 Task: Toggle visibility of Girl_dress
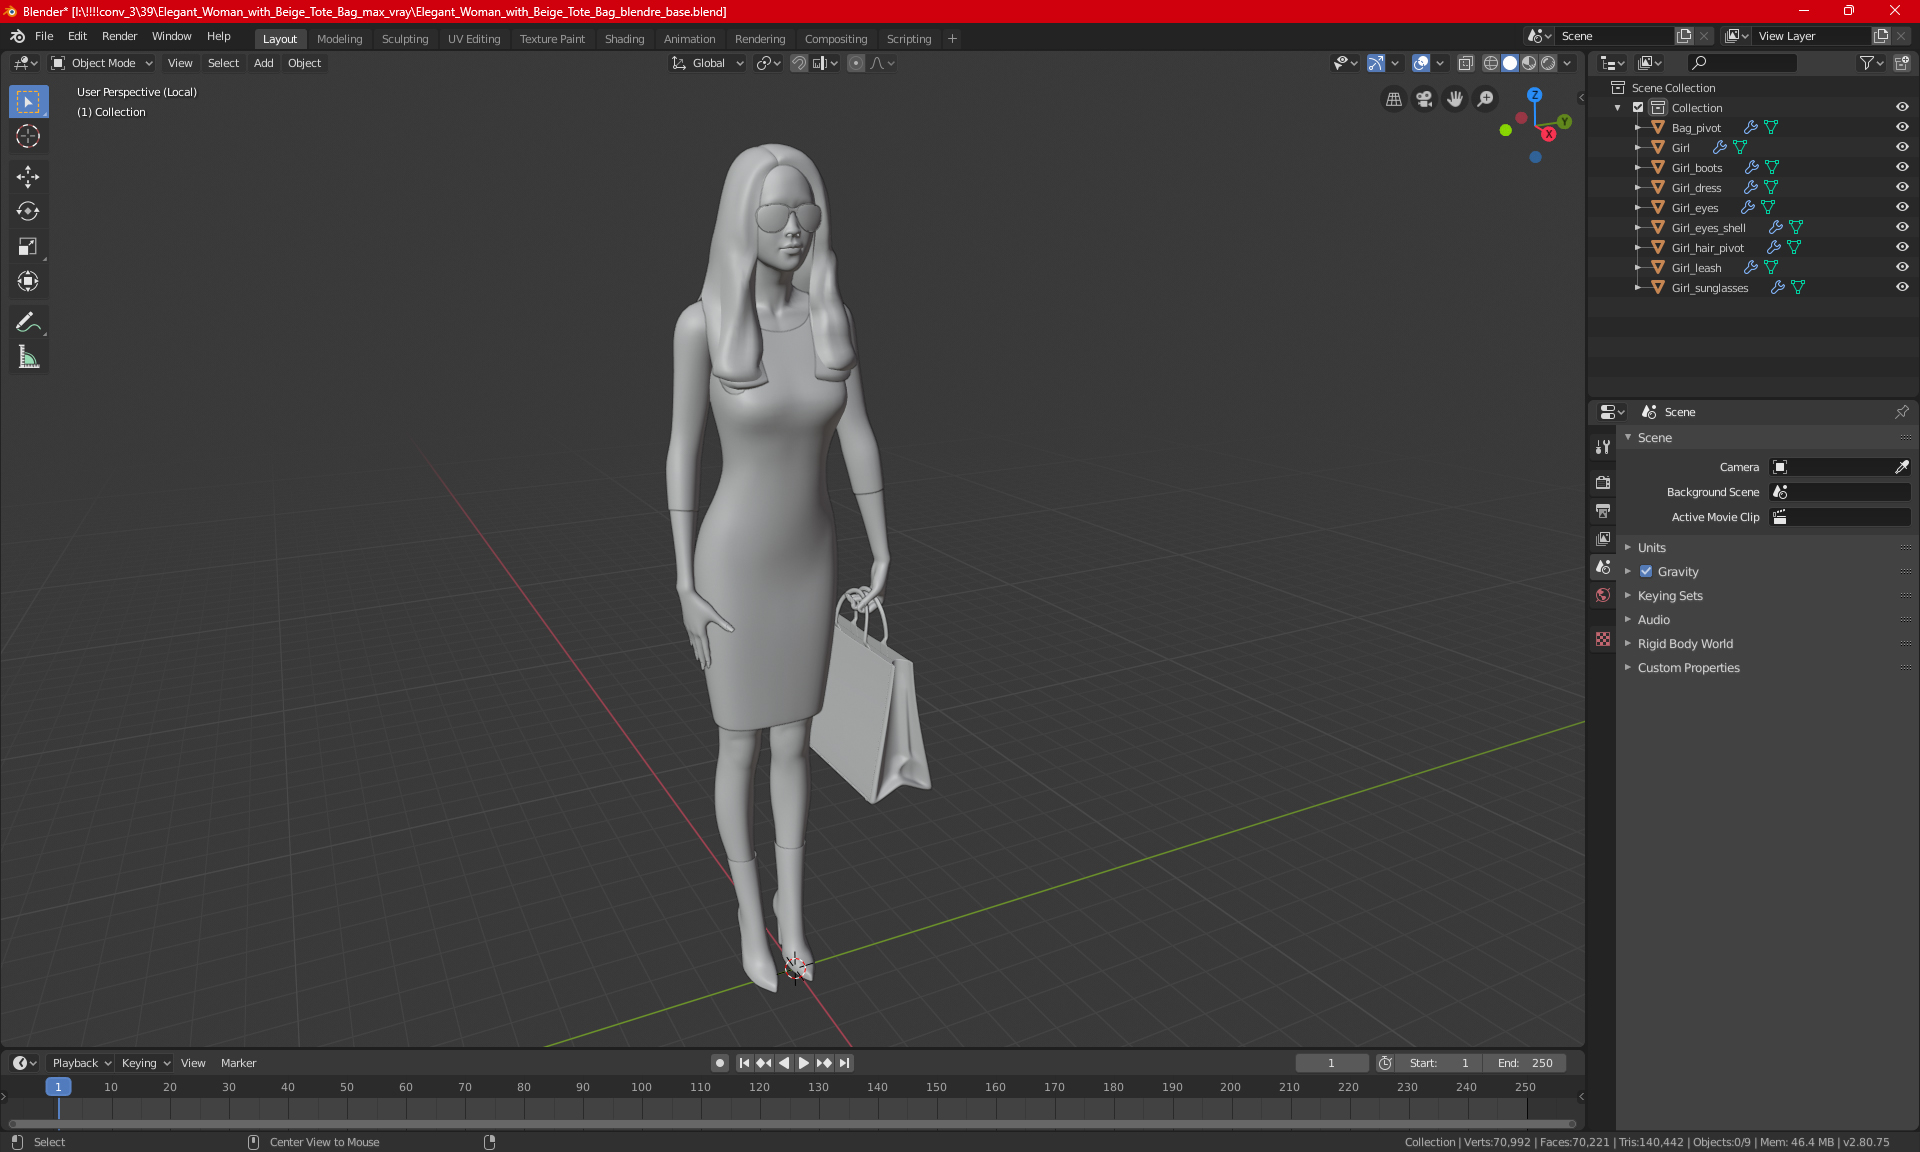1902,187
